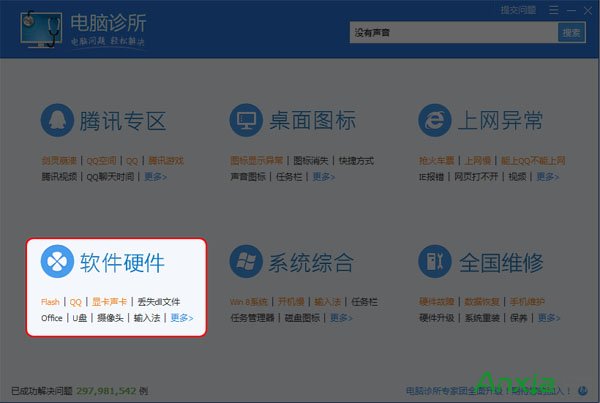Image resolution: width=600 pixels, height=403 pixels.
Task: Expand 更多 under 腾讯专区
Action: click(x=155, y=177)
